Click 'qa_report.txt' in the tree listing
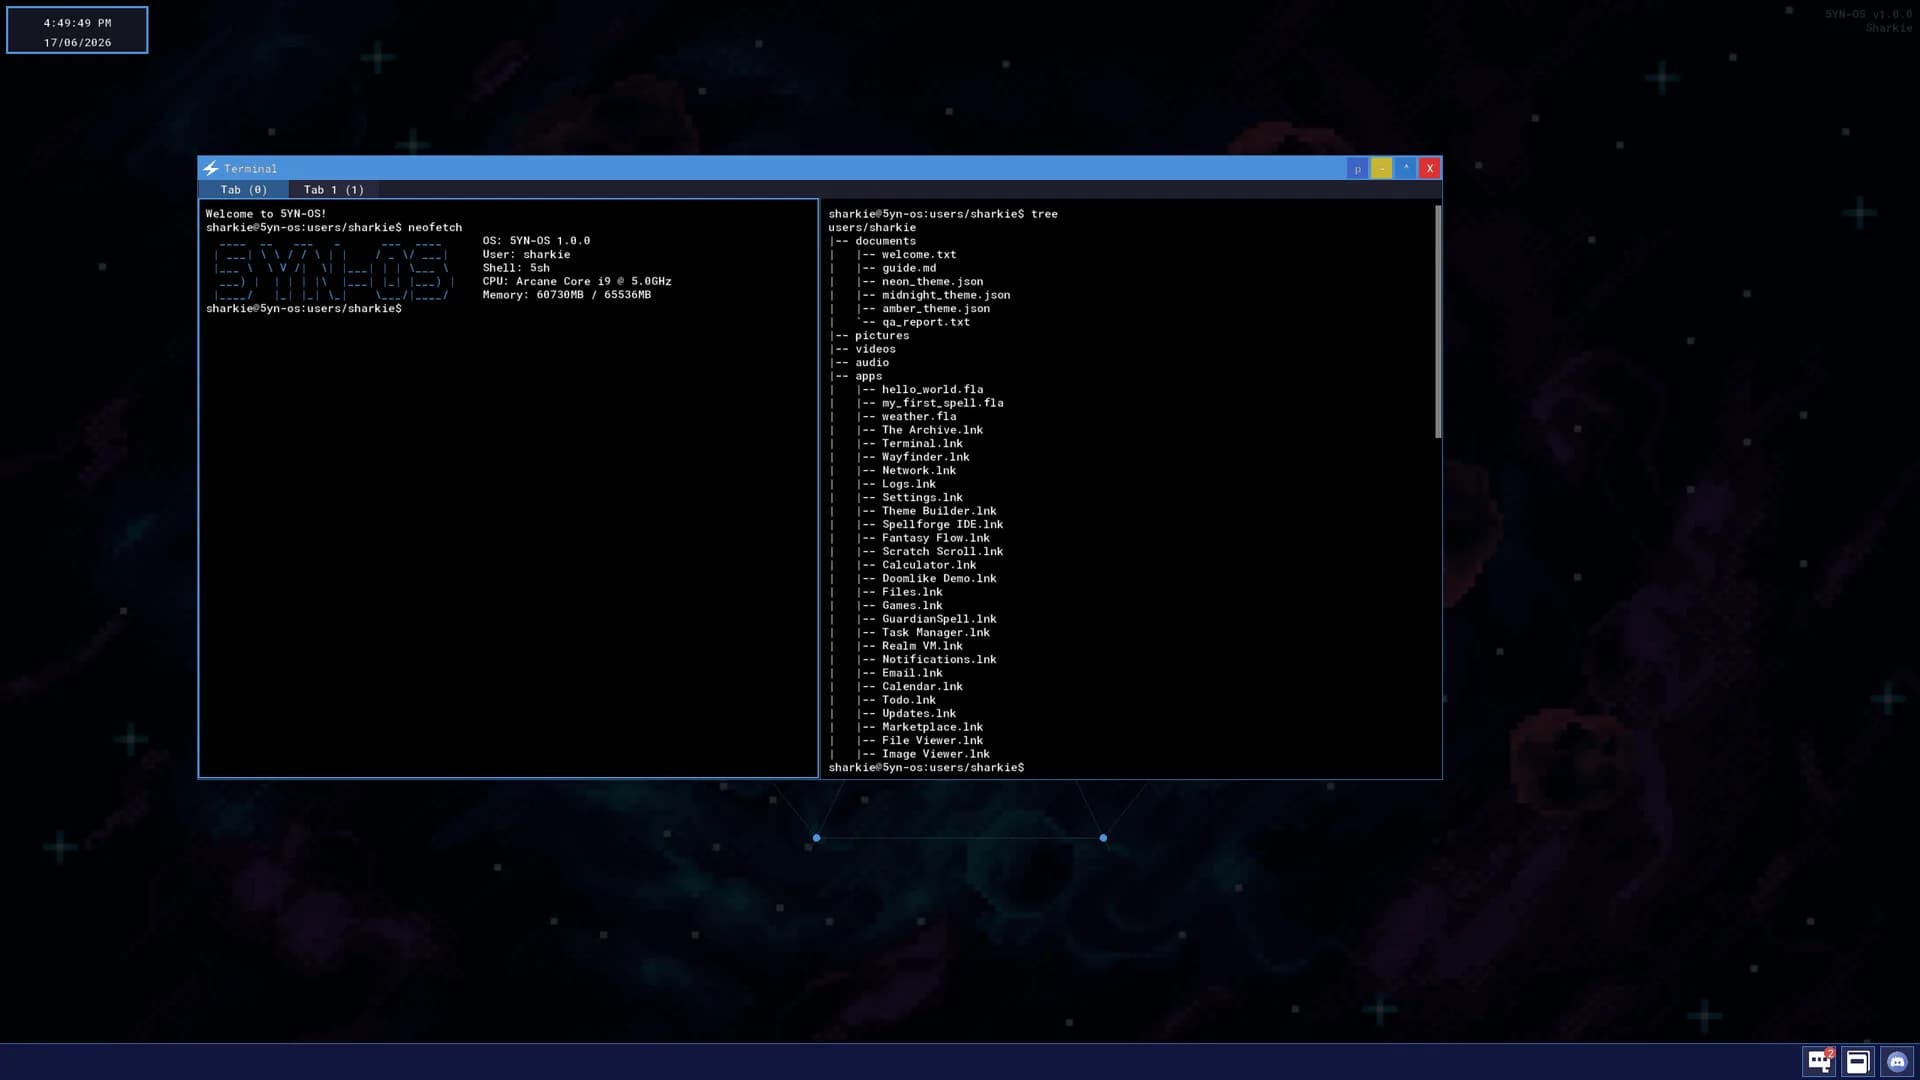This screenshot has height=1080, width=1920. coord(926,322)
